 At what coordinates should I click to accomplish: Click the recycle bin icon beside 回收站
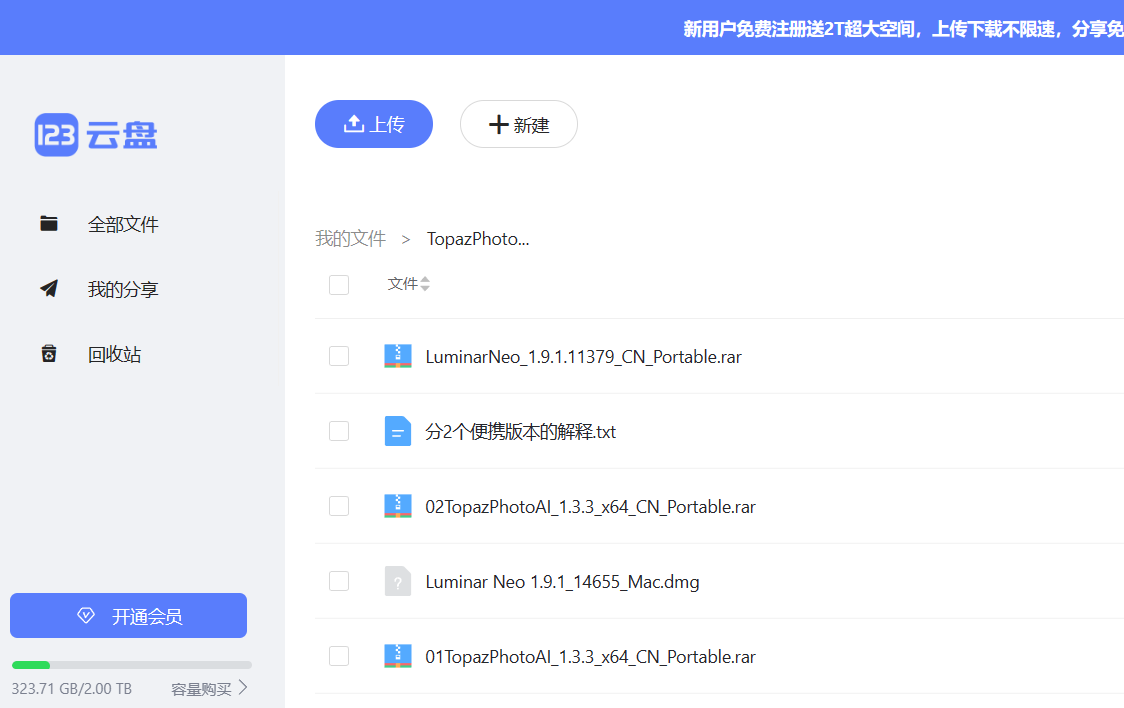tap(49, 354)
